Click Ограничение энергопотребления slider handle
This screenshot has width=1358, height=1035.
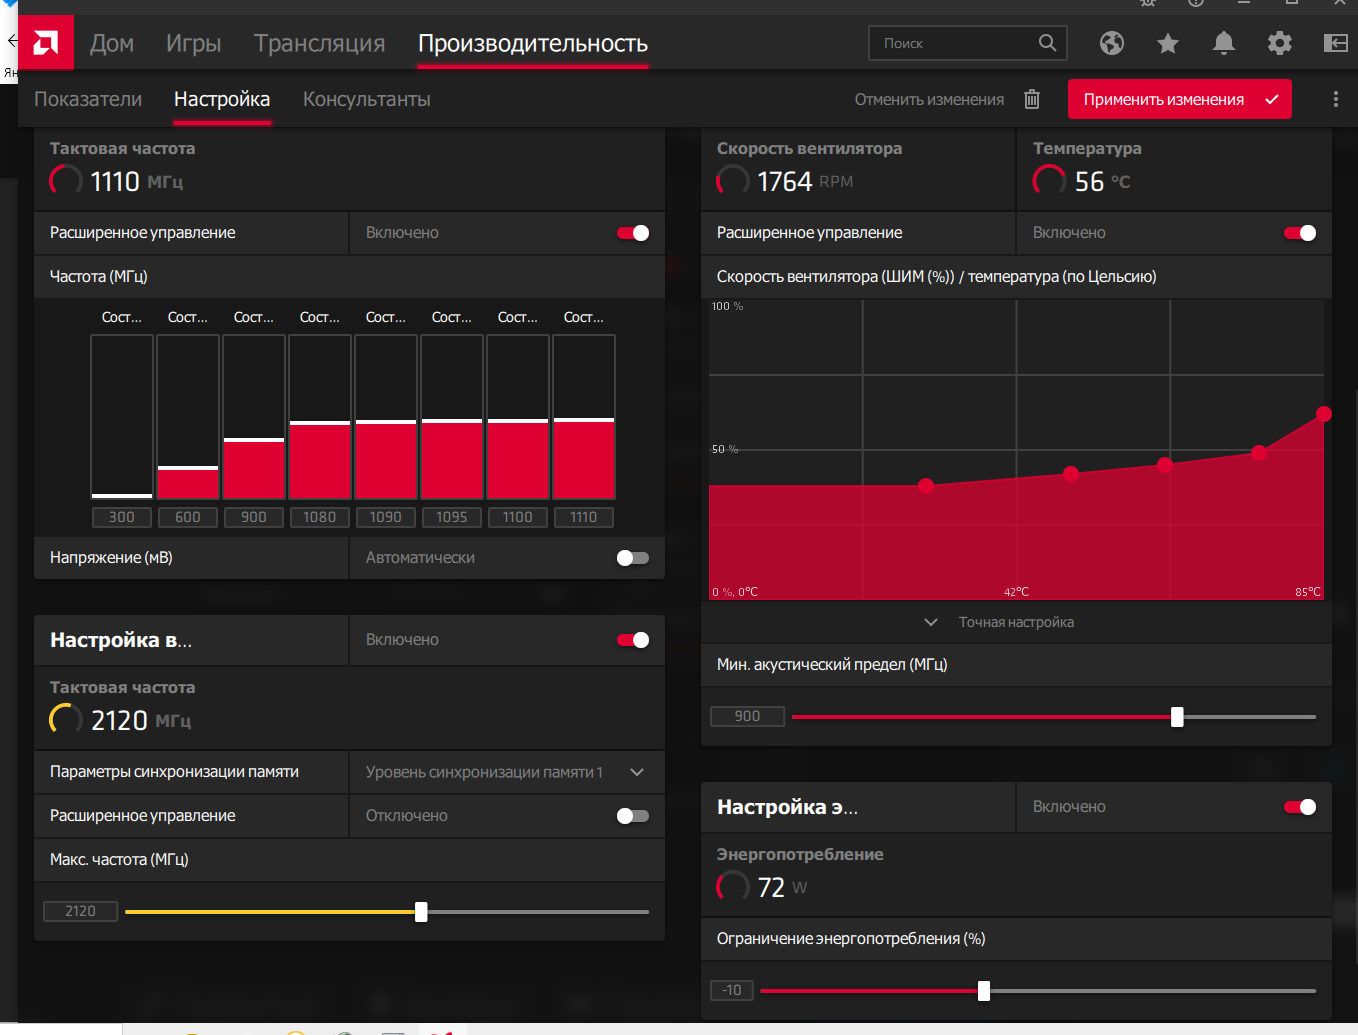click(x=984, y=991)
